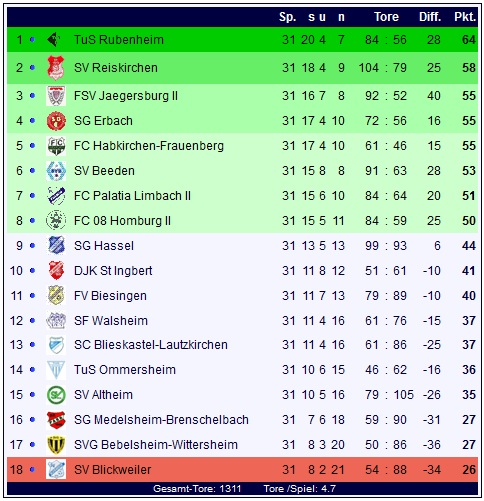Click the DJK St Ingbert crest
This screenshot has height=501, width=484.
pos(56,270)
